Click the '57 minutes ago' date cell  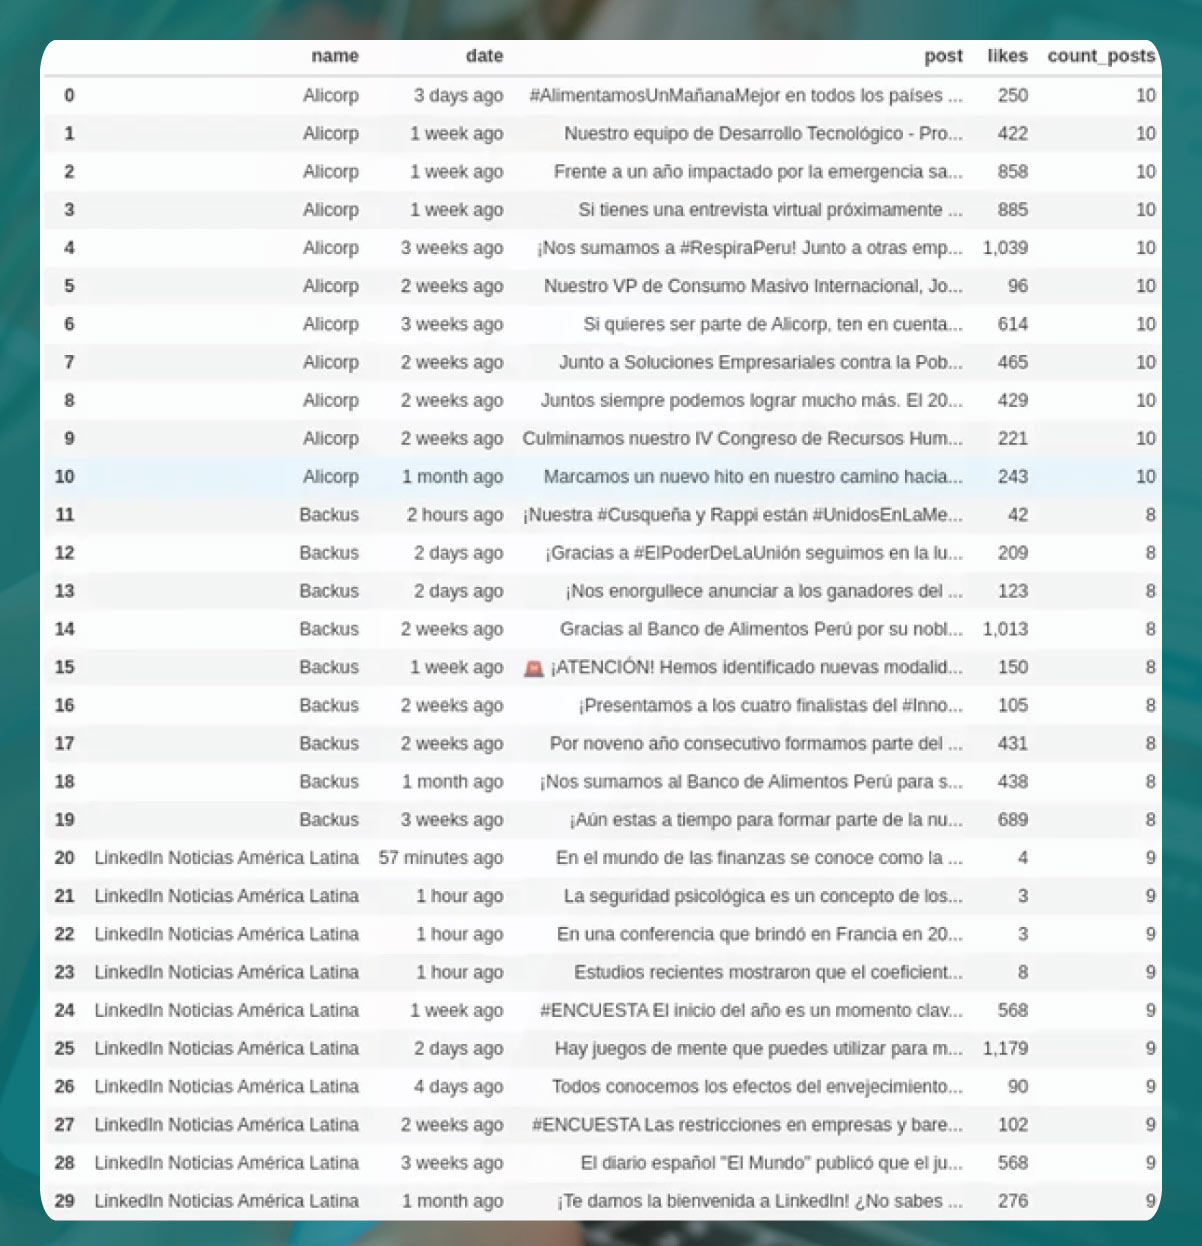coord(441,857)
